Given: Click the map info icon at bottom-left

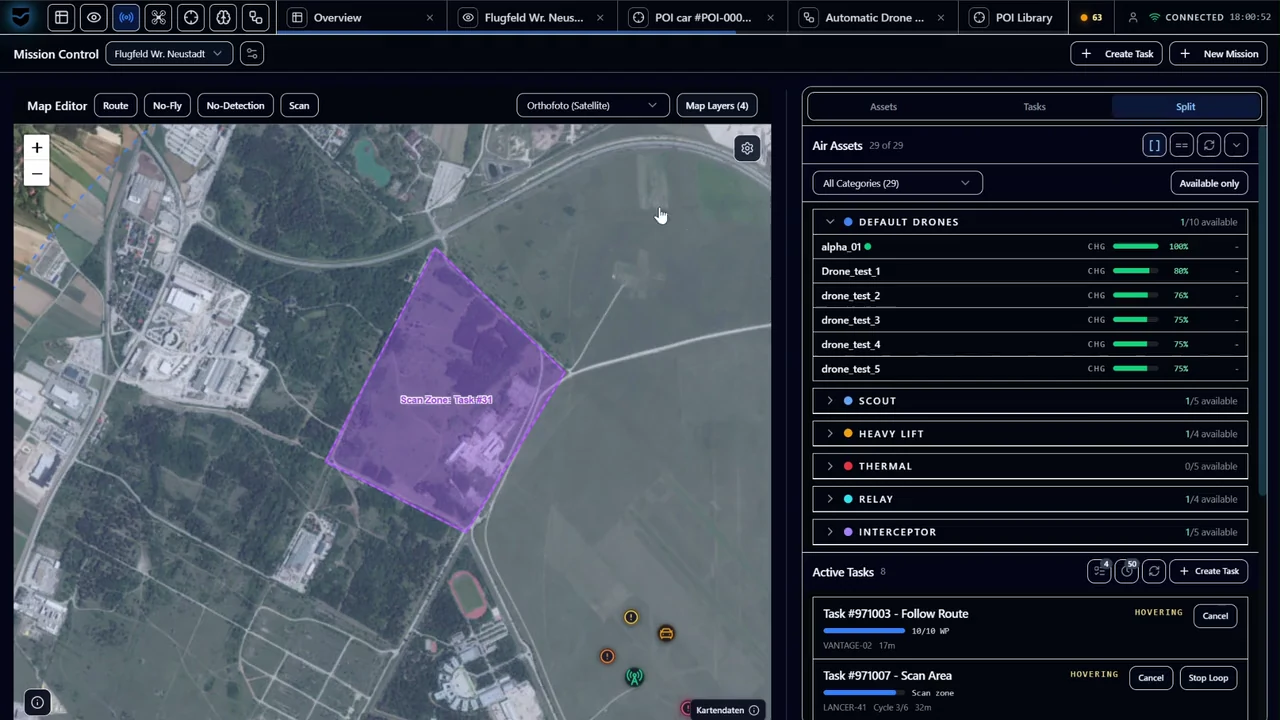Looking at the screenshot, I should (37, 702).
